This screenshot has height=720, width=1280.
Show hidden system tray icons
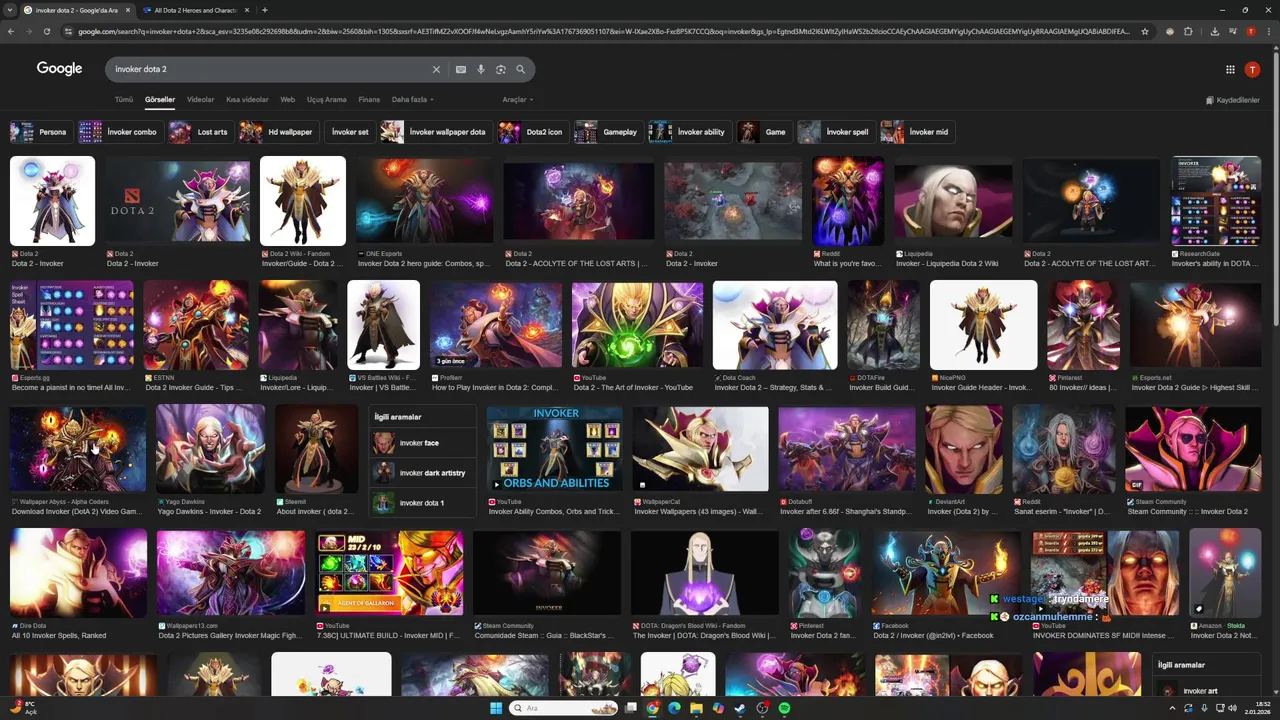tap(1172, 708)
